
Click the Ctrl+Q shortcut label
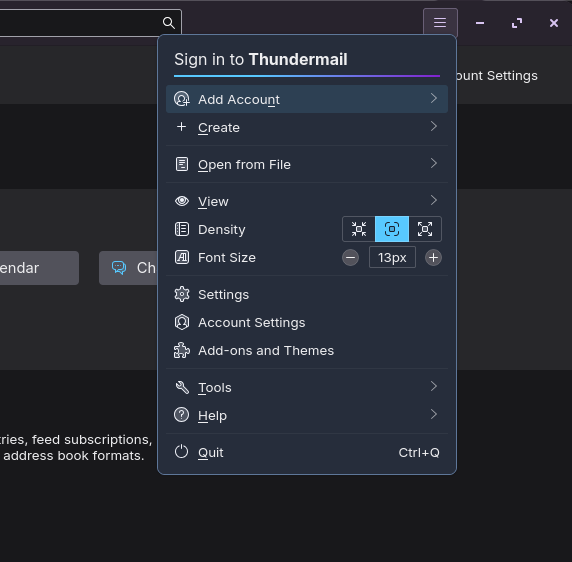(419, 453)
